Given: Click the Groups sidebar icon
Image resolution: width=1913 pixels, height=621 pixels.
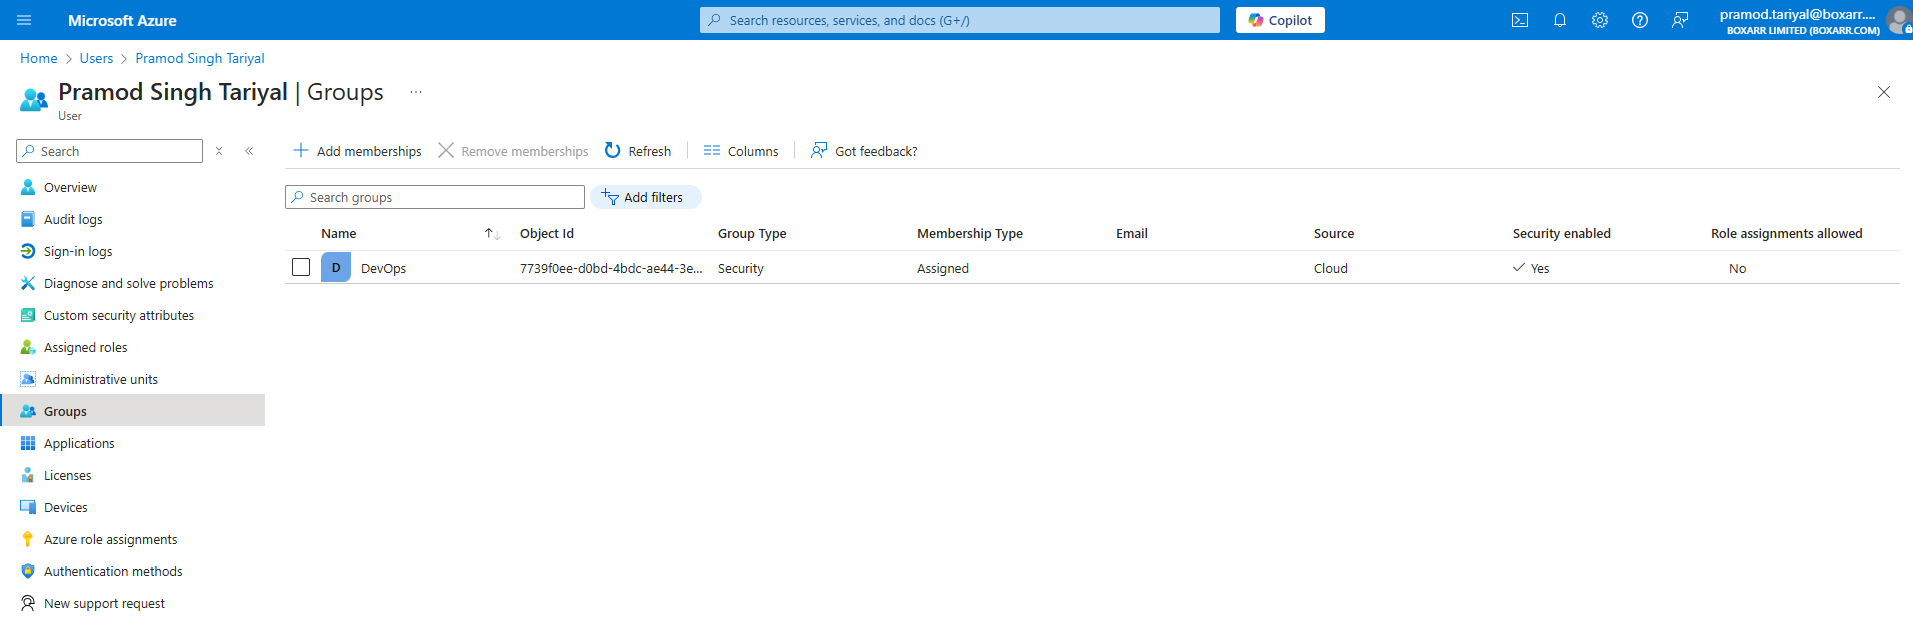Looking at the screenshot, I should pyautogui.click(x=28, y=411).
